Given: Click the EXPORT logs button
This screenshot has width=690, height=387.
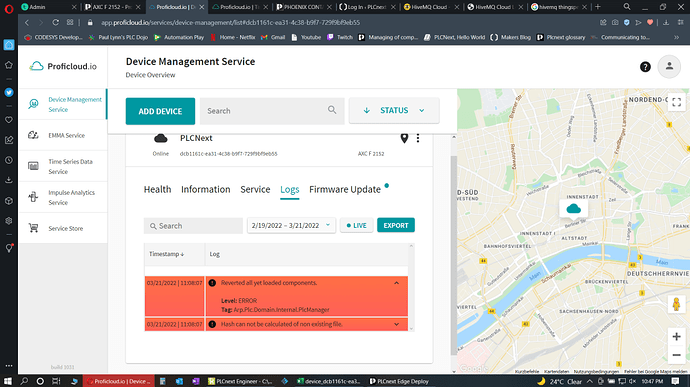Looking at the screenshot, I should (x=396, y=225).
